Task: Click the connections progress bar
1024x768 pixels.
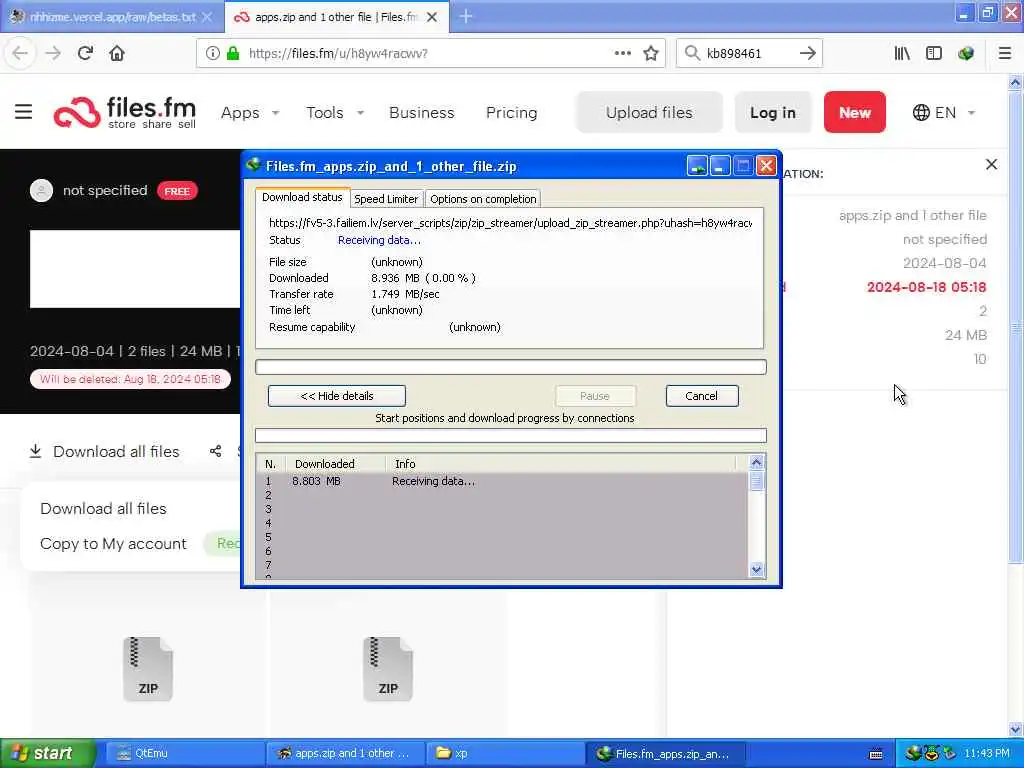Action: pyautogui.click(x=511, y=436)
